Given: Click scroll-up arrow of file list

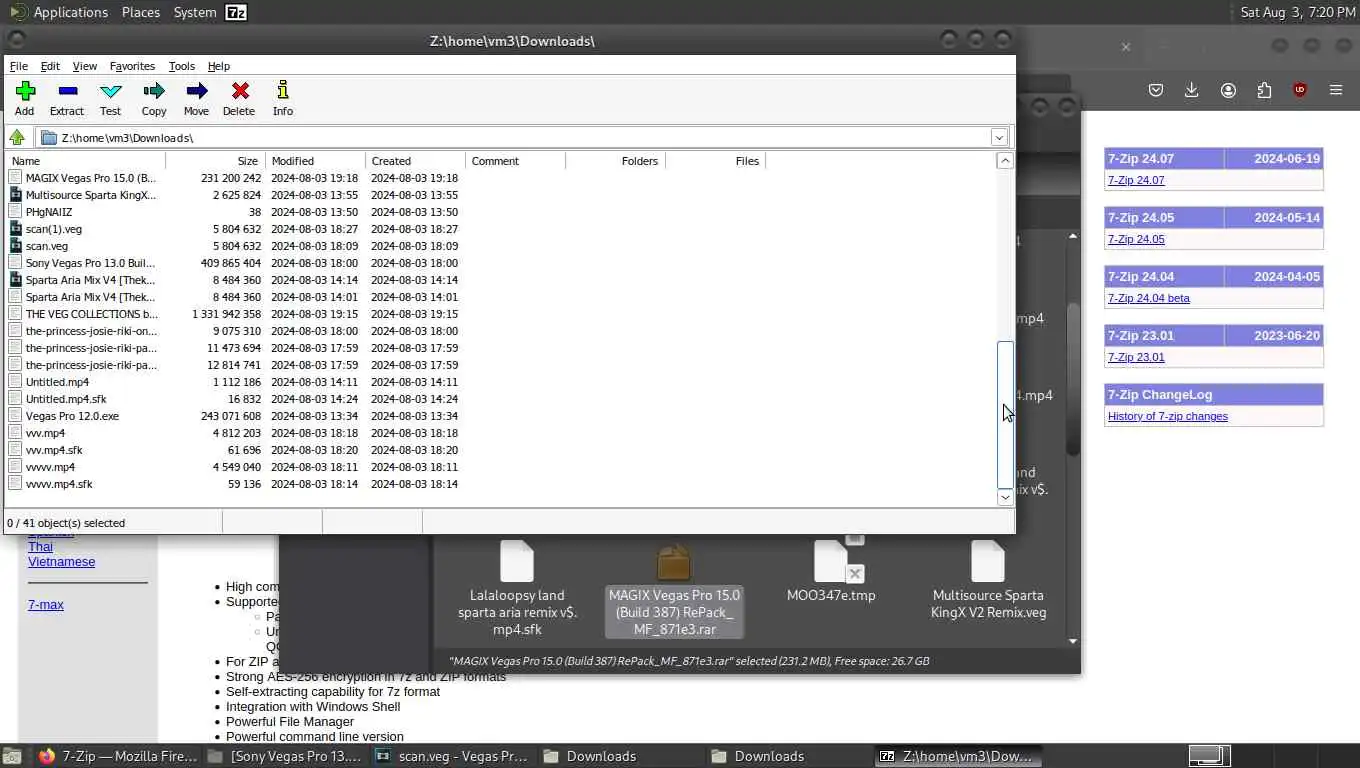Looking at the screenshot, I should click(1005, 161).
